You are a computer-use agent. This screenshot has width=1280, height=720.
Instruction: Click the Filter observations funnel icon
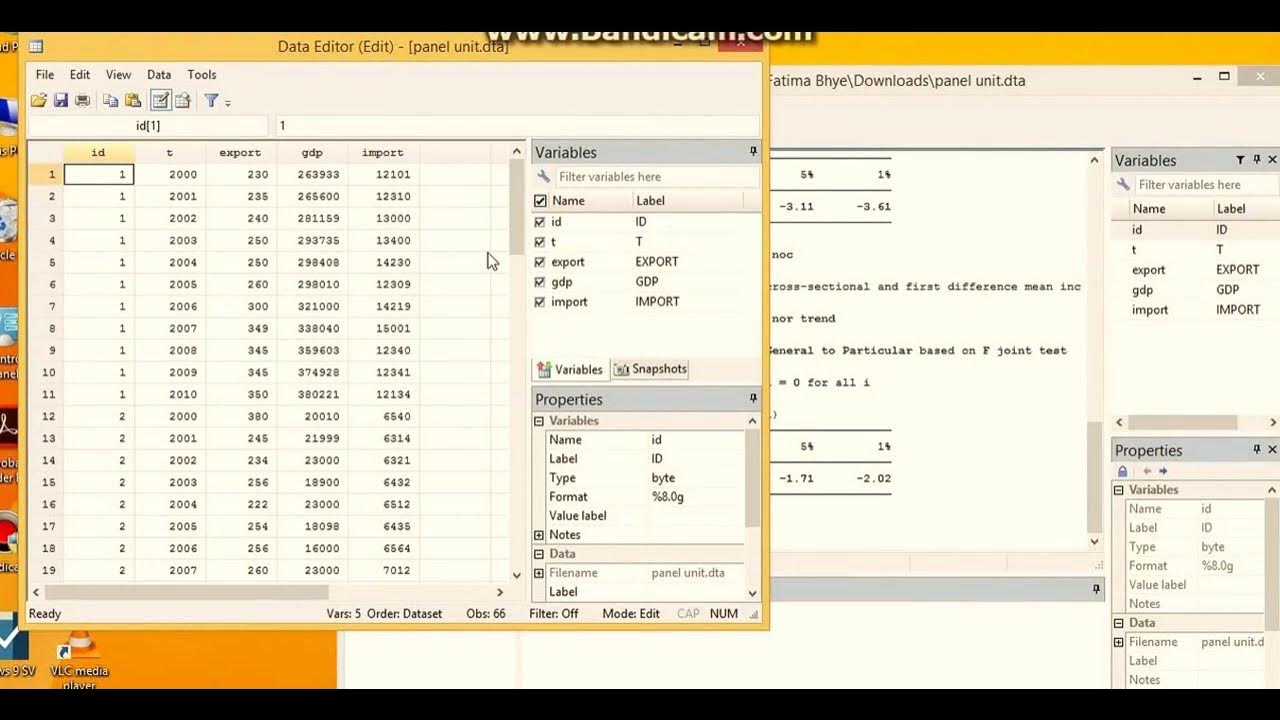point(211,101)
